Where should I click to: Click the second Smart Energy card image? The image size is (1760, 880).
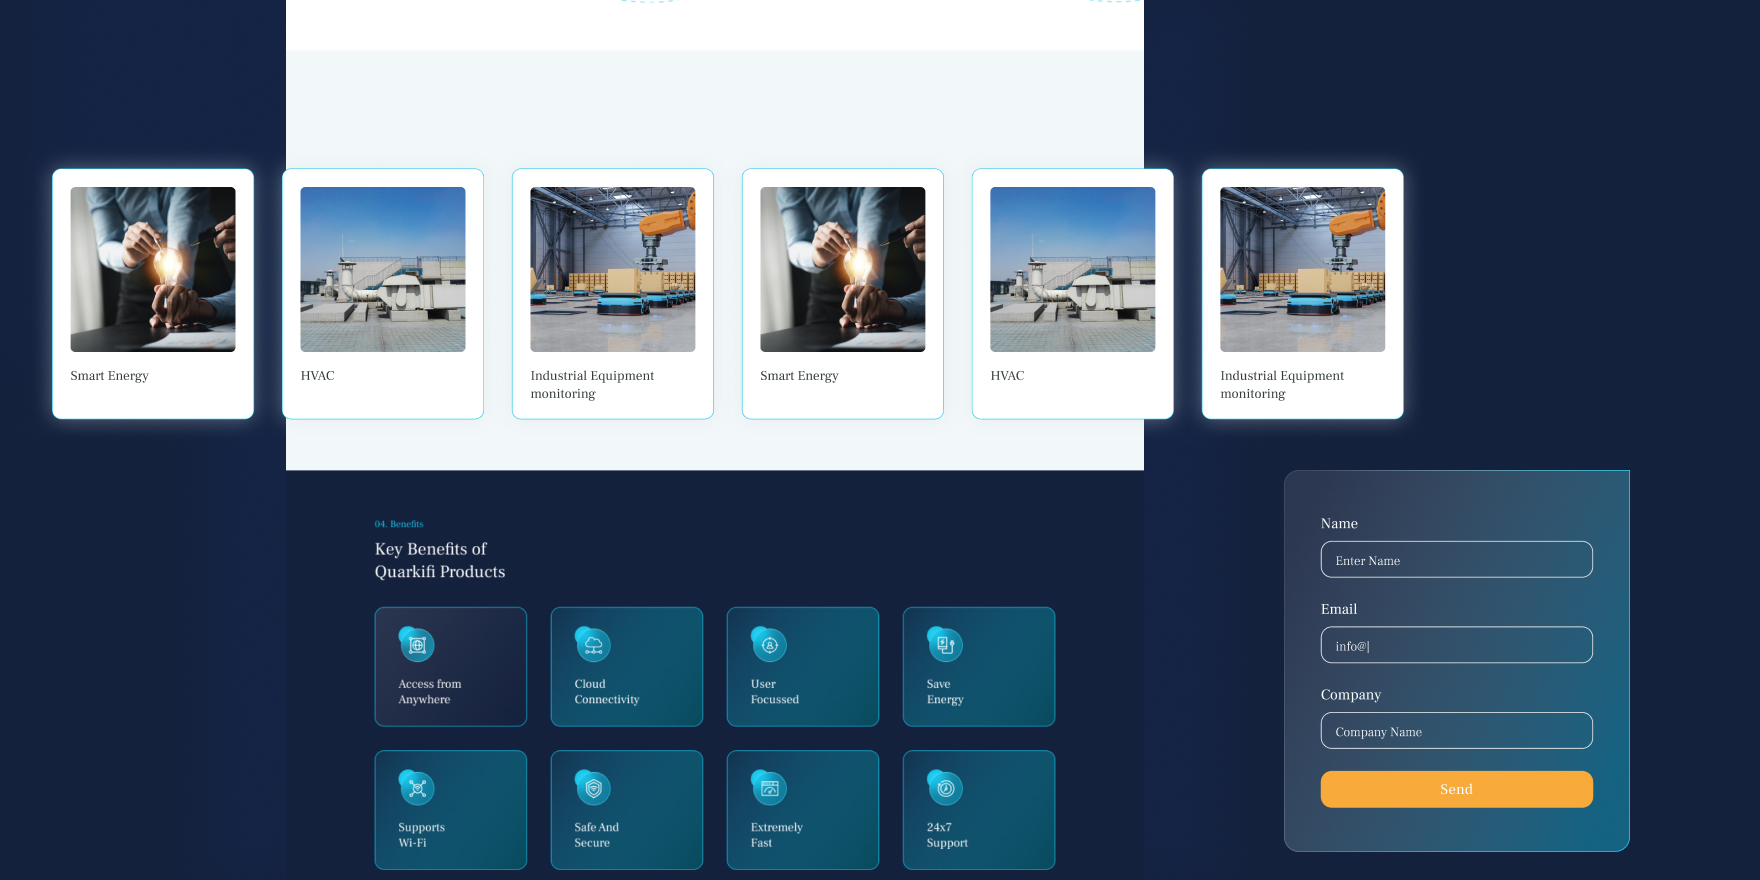click(x=843, y=269)
